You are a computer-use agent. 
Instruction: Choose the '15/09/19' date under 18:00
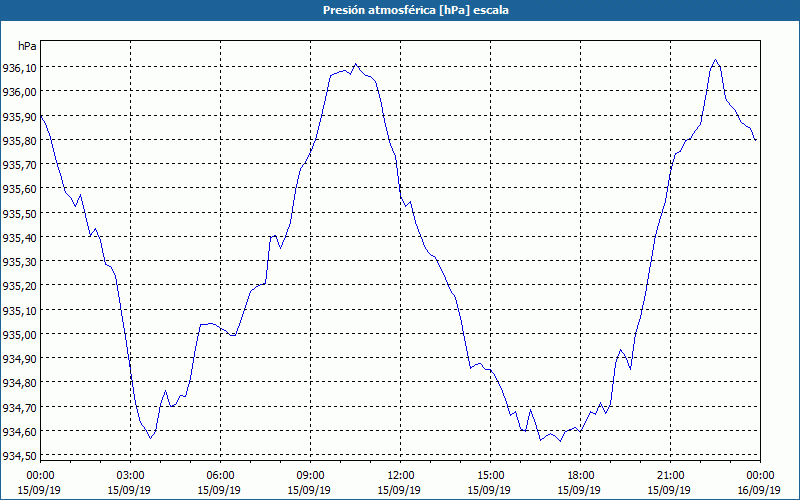580,490
